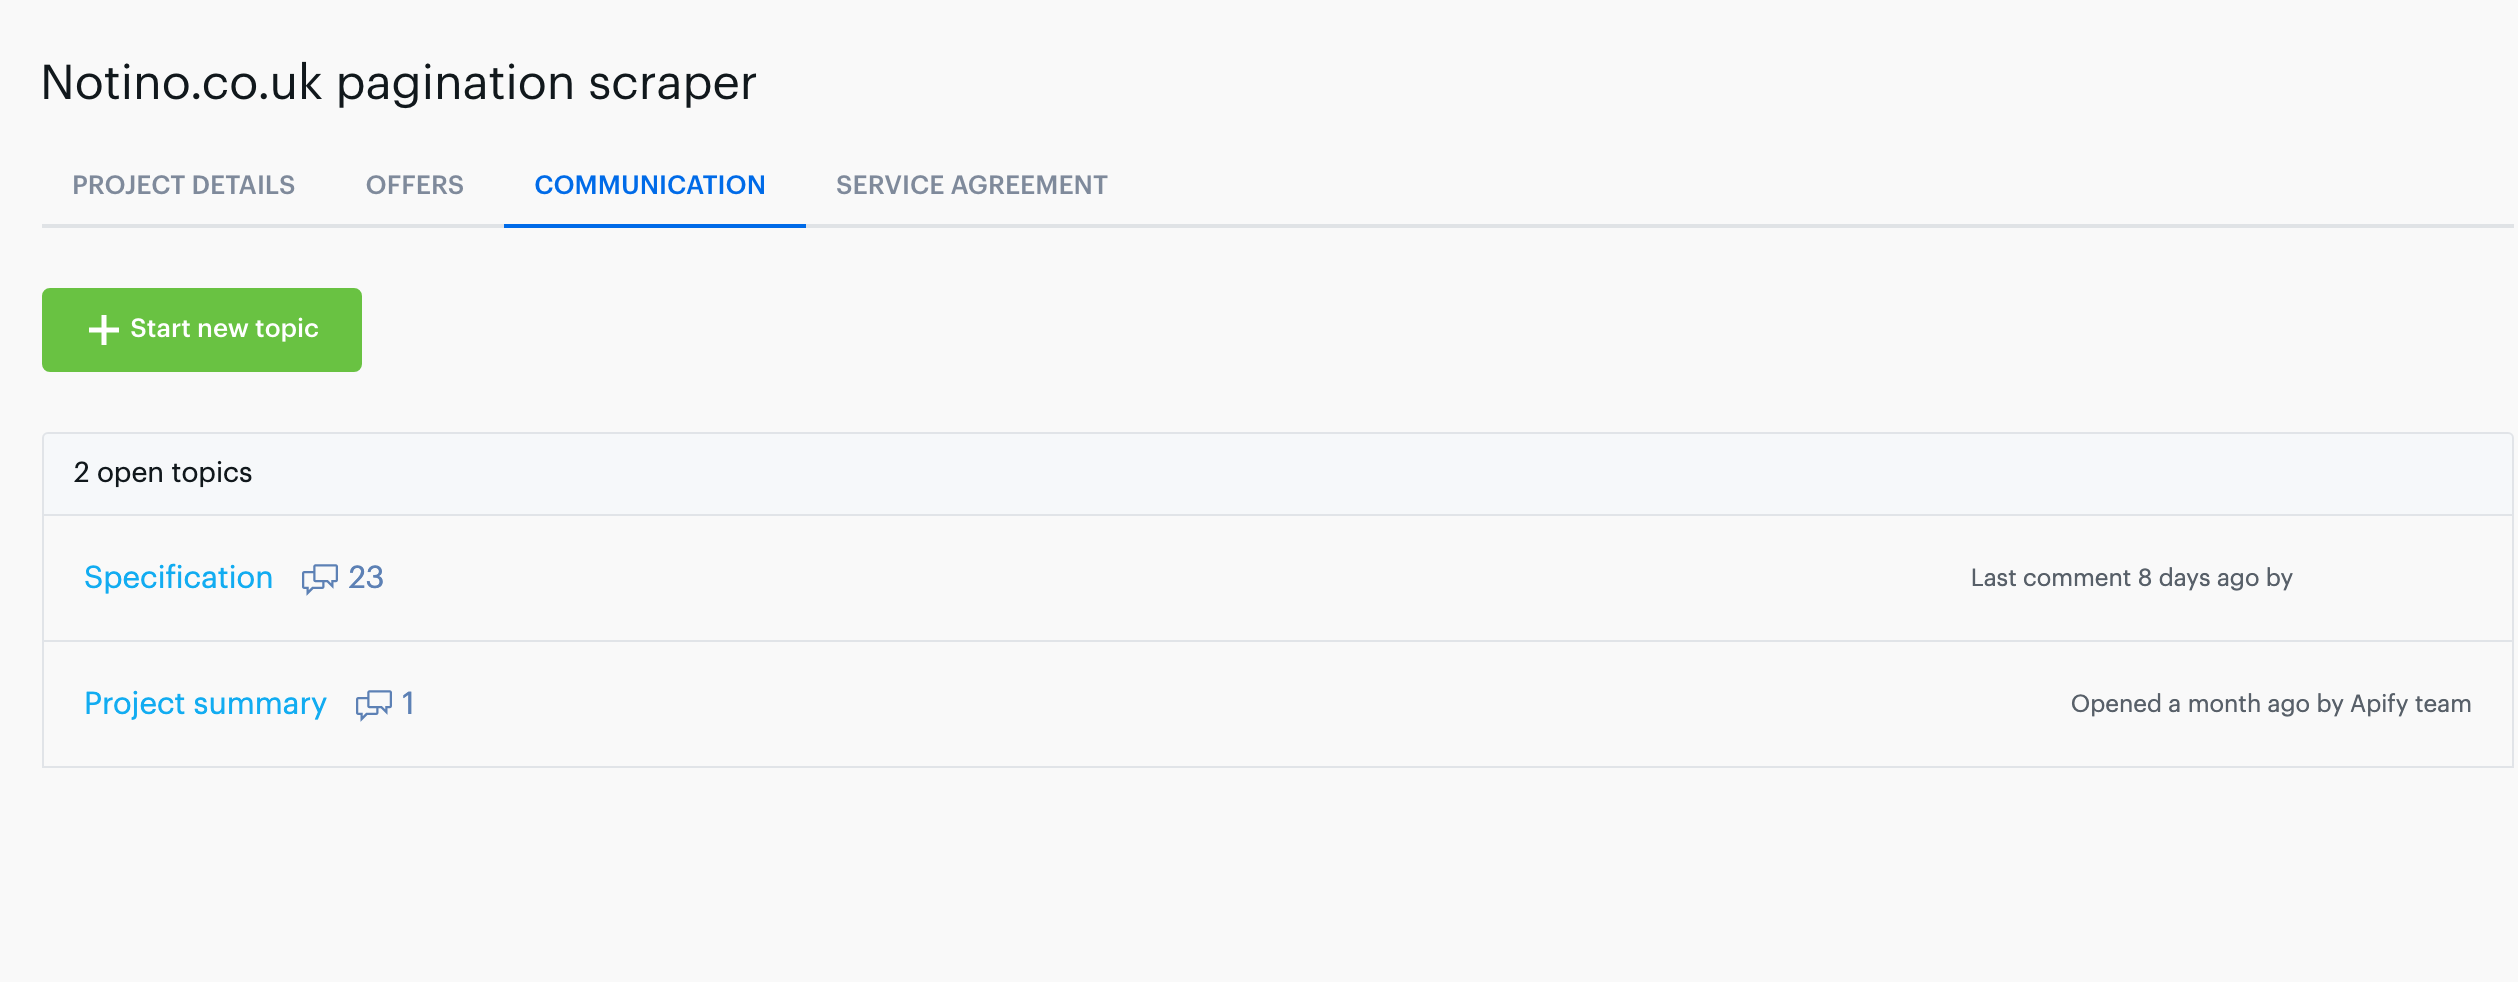Viewport: 2518px width, 982px height.
Task: Click the comment count 1 for Project summary
Action: coord(408,704)
